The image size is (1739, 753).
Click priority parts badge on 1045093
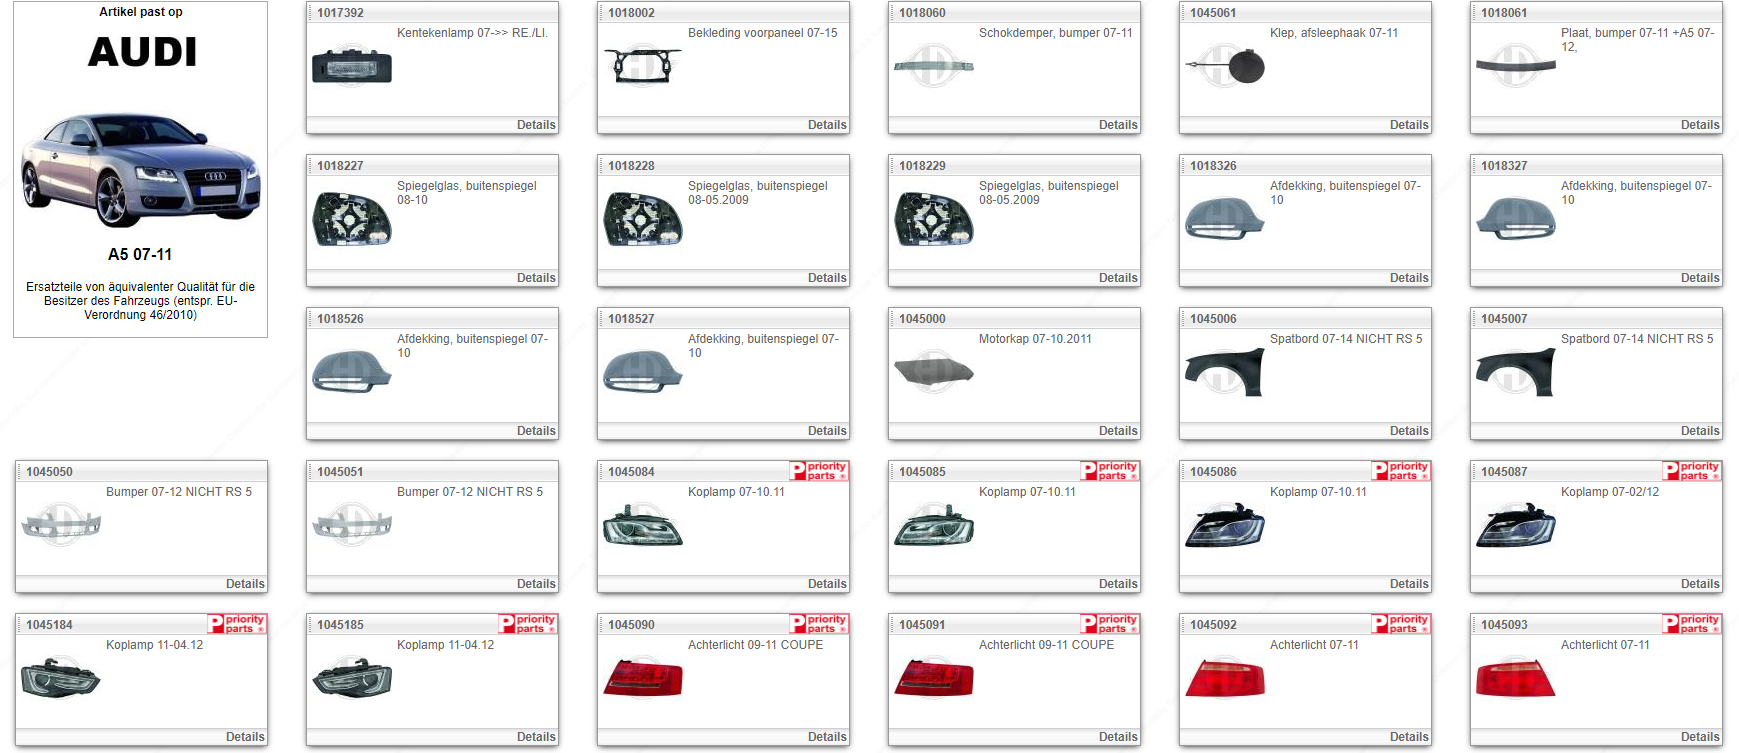coord(1692,624)
